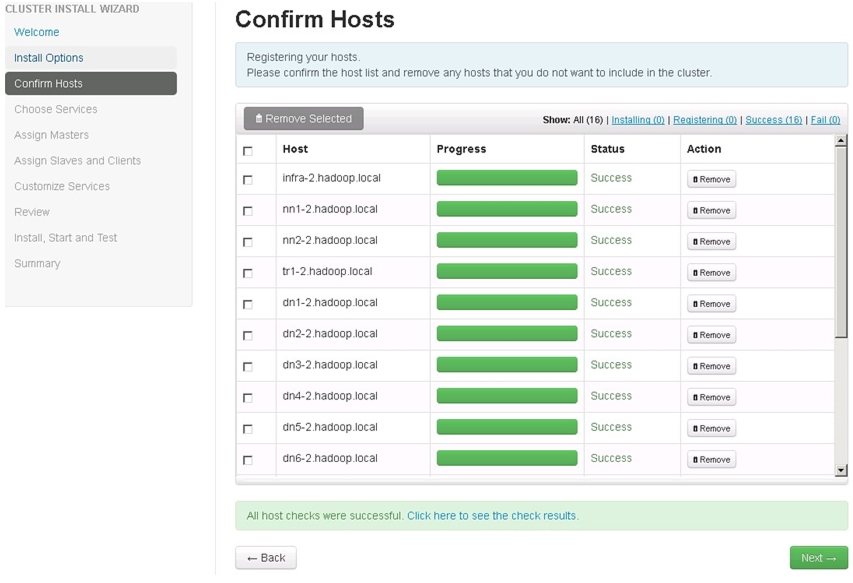Click the Remove Selected trash button
Image resolution: width=853 pixels, height=583 pixels.
[304, 119]
